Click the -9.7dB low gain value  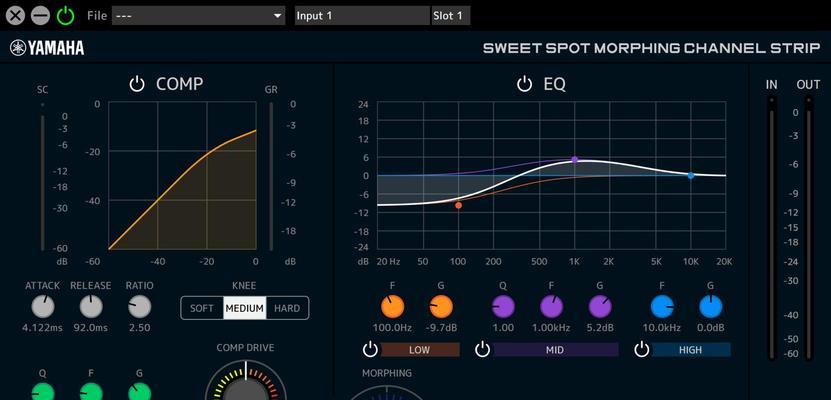tap(441, 328)
